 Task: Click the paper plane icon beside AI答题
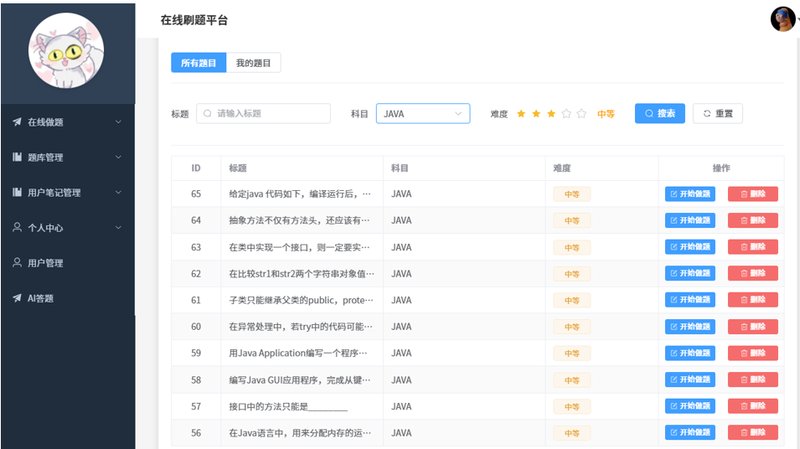(x=17, y=297)
